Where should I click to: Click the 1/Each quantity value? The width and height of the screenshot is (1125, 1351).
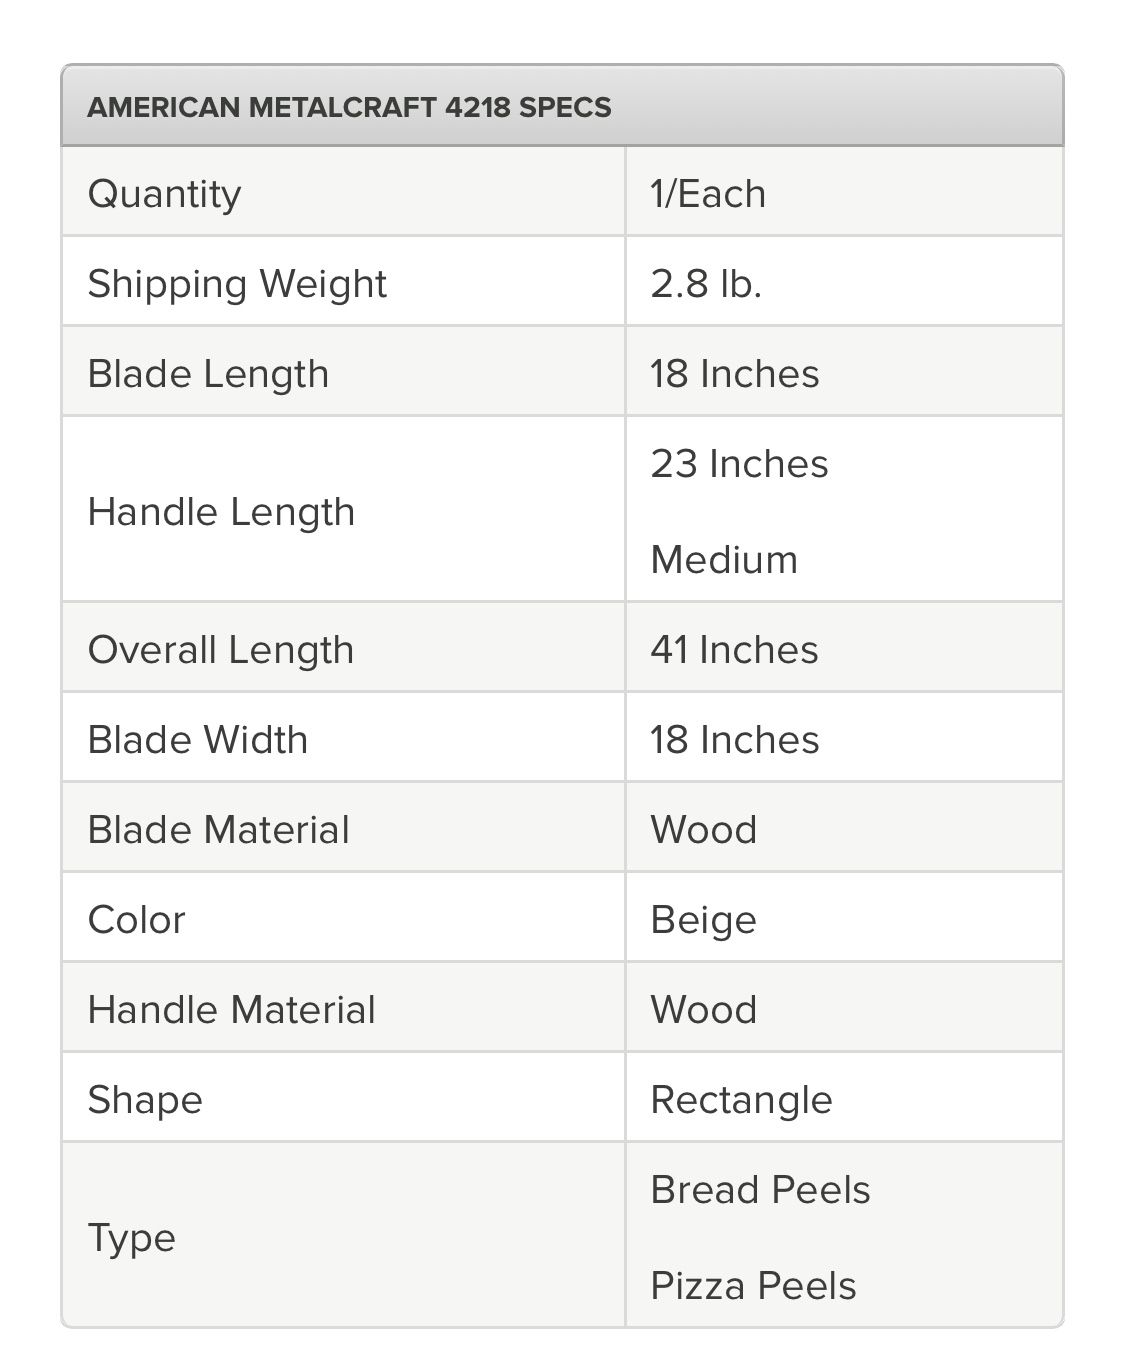[708, 193]
